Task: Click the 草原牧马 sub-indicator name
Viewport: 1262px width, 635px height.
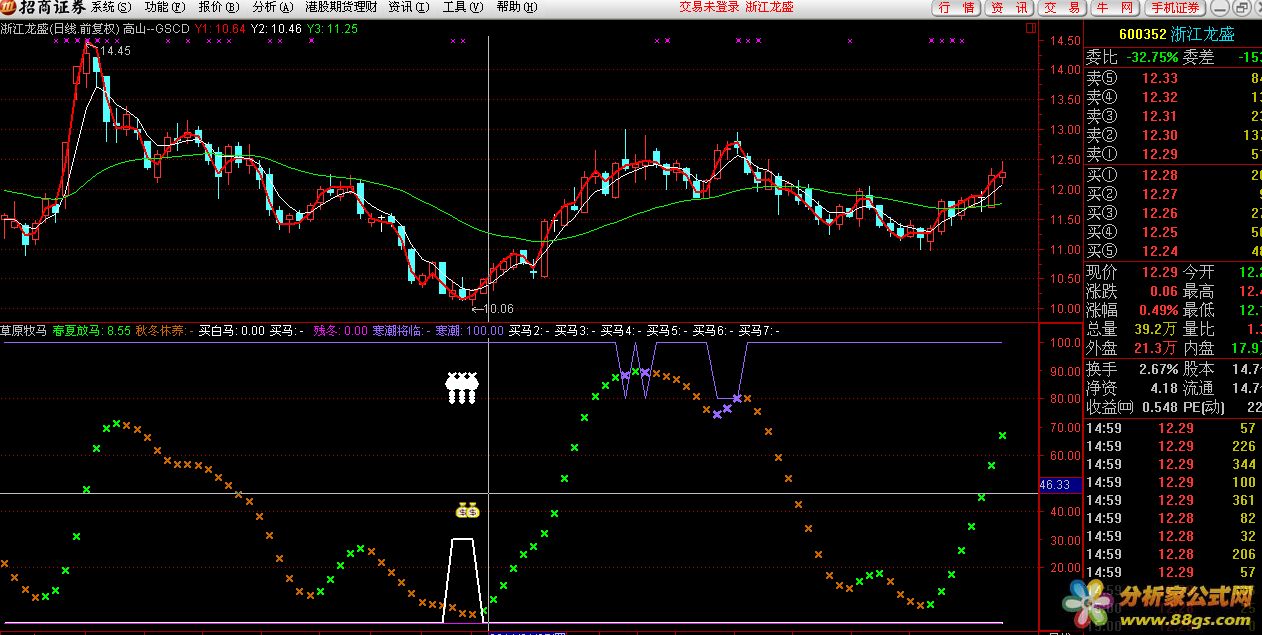Action: pos(24,330)
